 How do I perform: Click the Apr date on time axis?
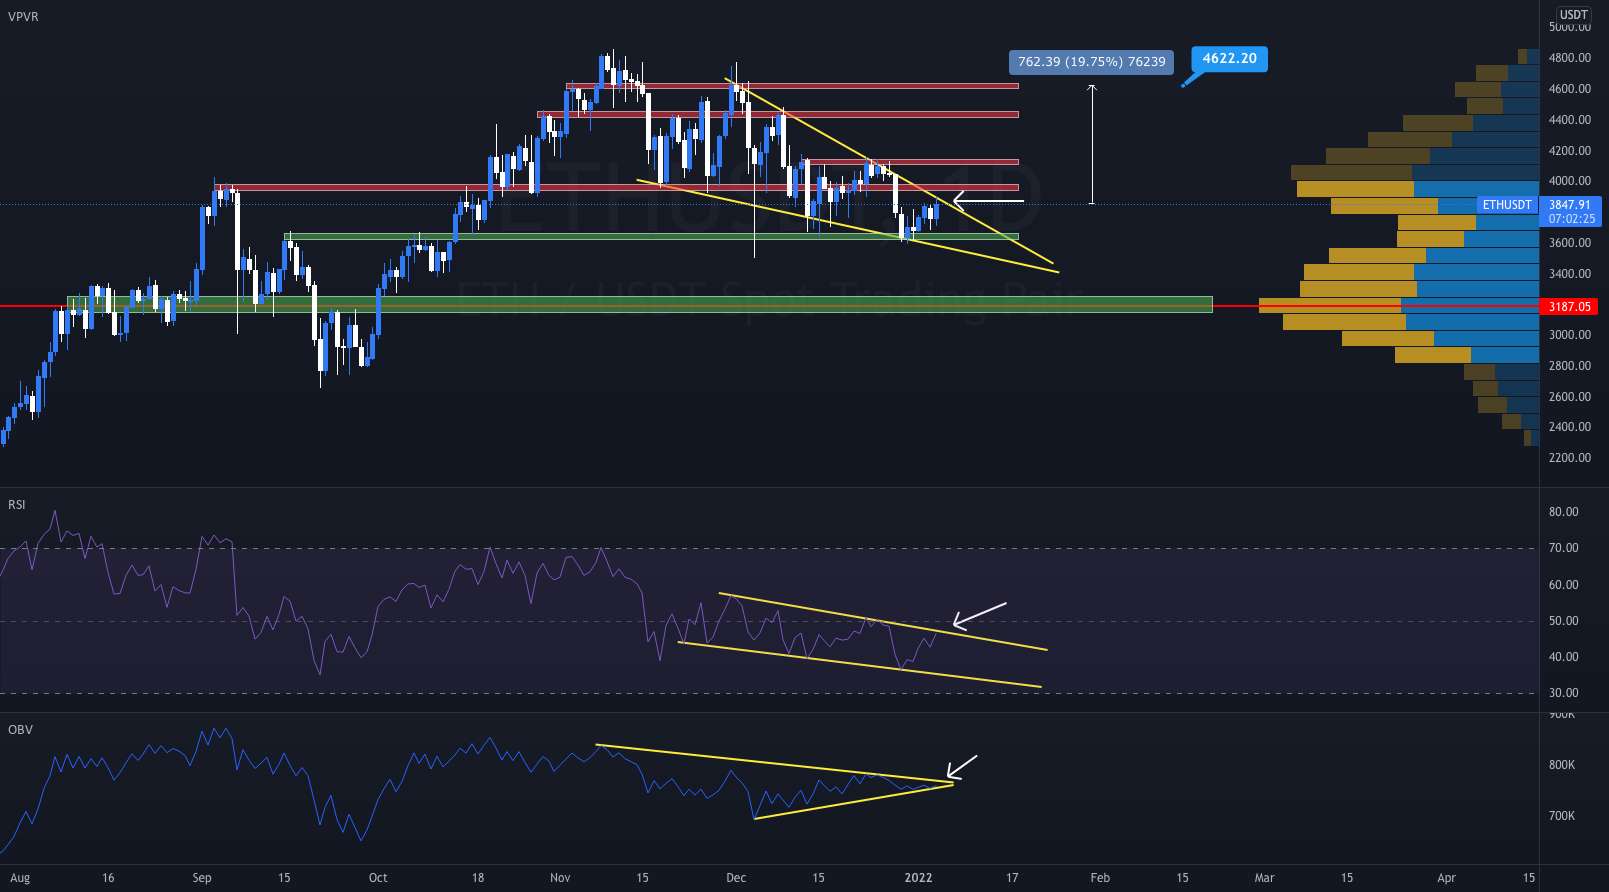click(x=1446, y=878)
